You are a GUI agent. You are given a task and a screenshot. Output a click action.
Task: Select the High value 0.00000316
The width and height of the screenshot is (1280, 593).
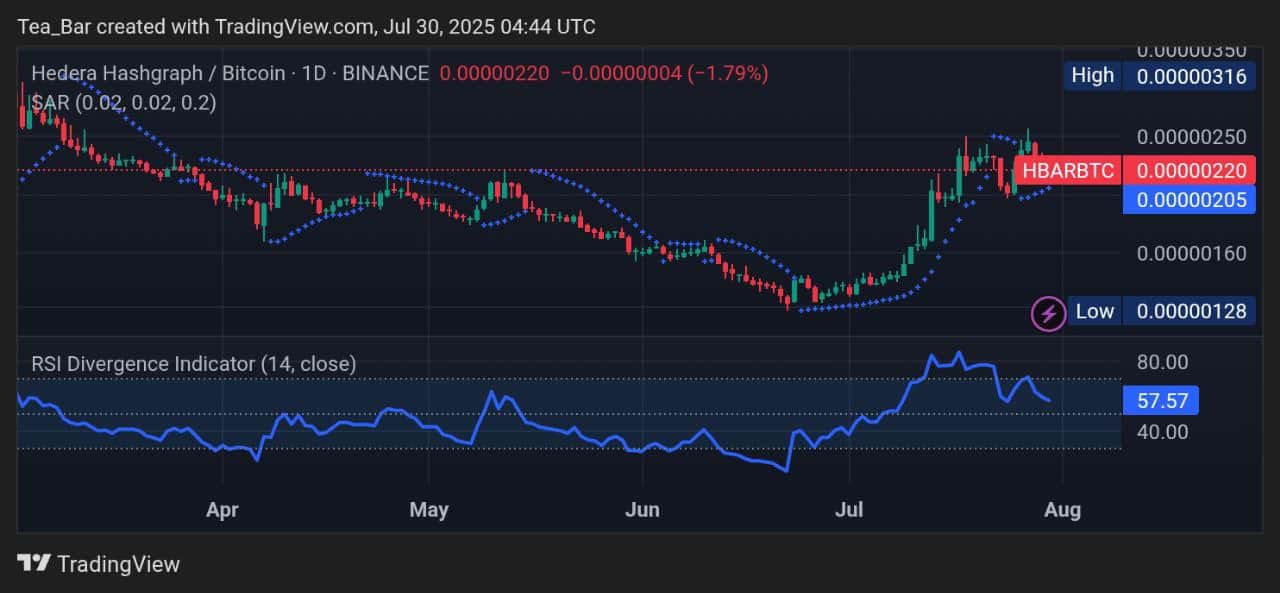click(1189, 75)
